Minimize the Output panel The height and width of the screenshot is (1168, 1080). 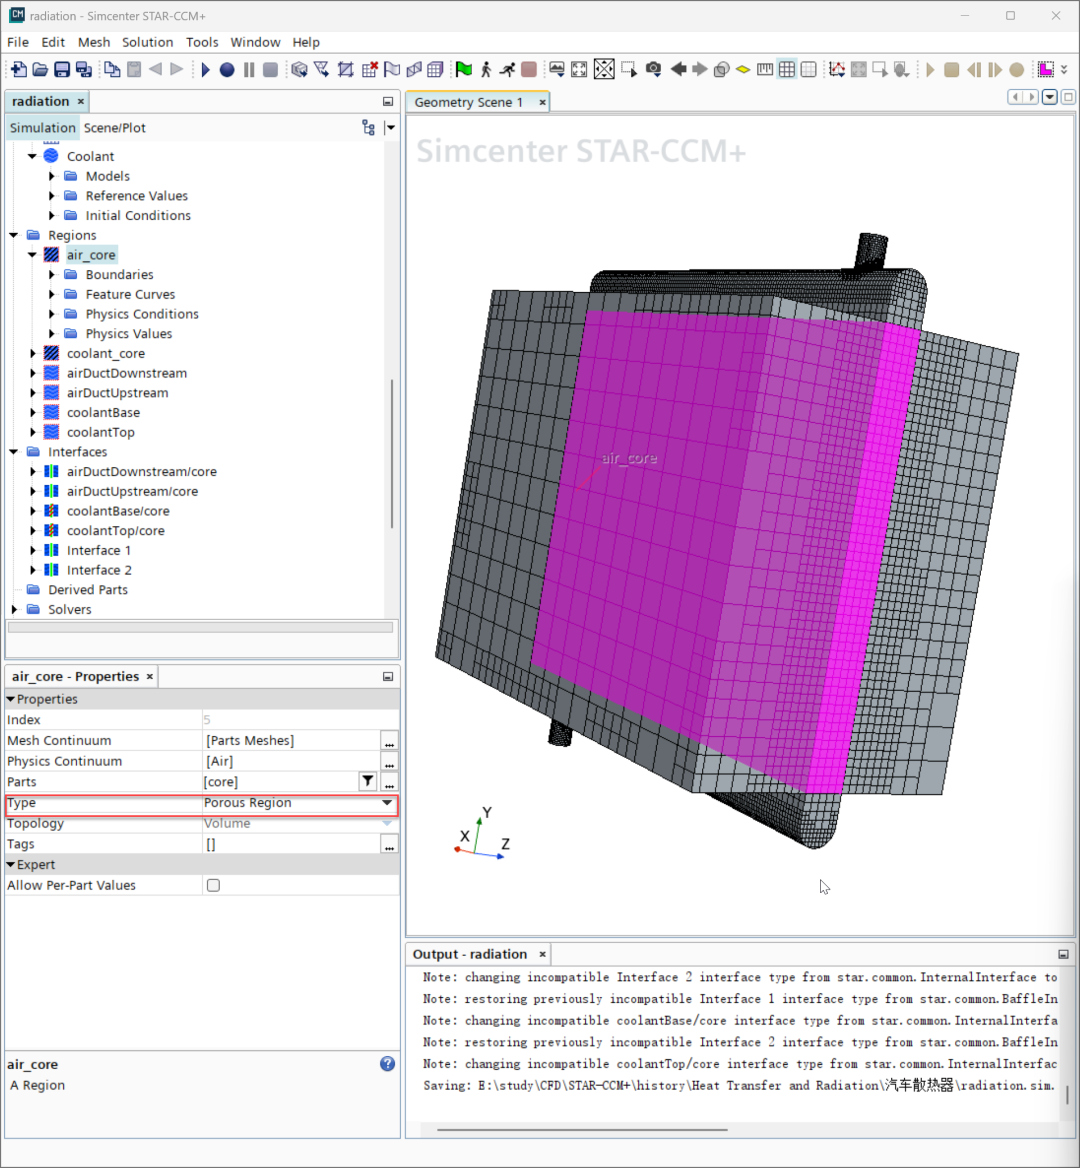point(1063,954)
